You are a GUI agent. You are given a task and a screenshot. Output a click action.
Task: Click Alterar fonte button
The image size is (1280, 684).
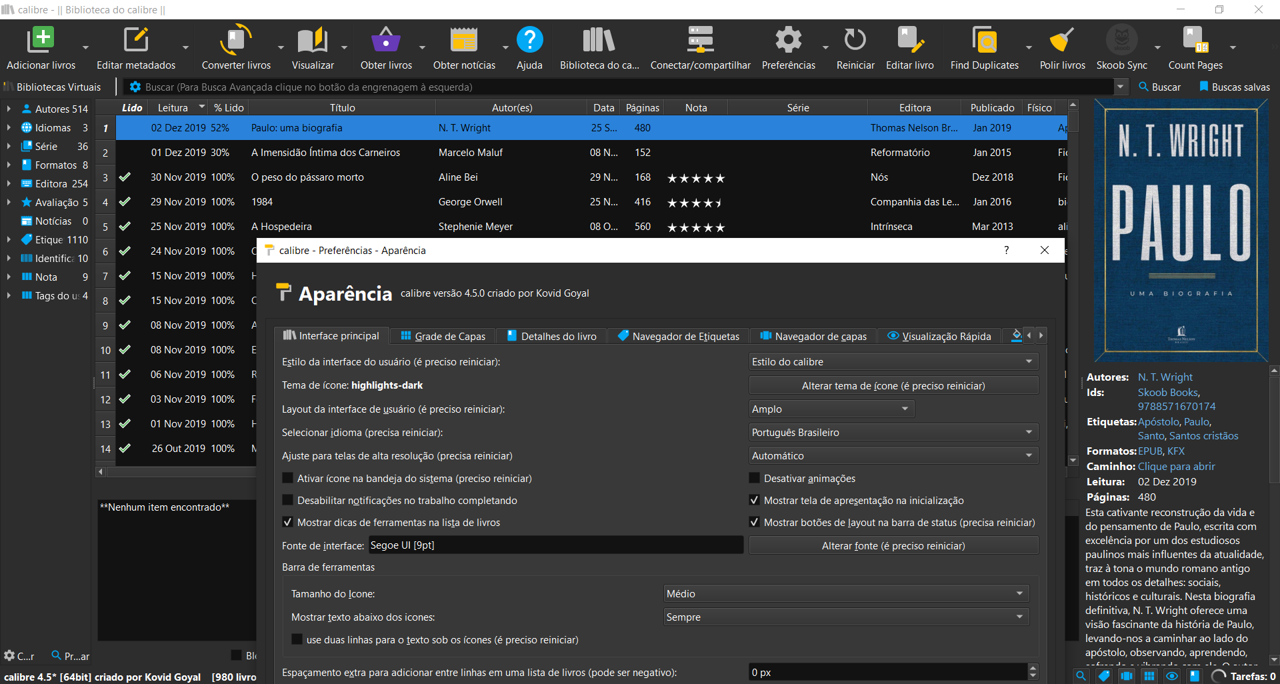893,546
